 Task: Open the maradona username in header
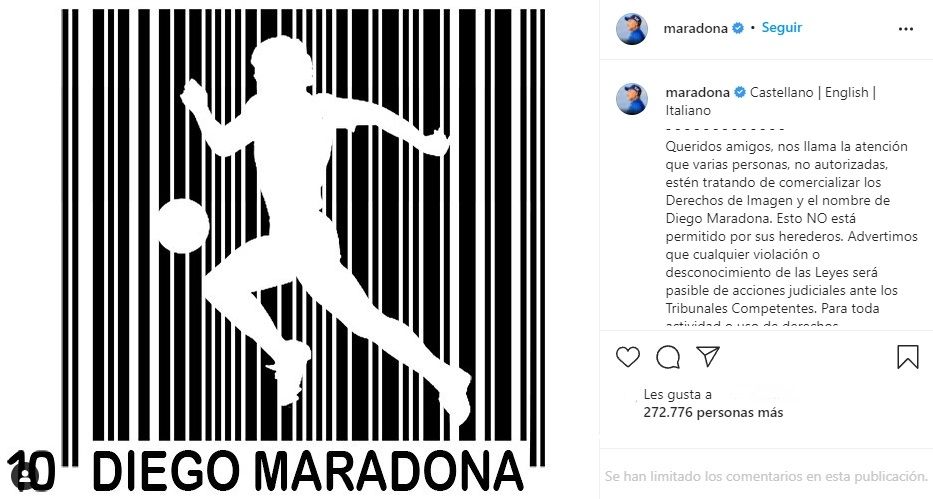click(696, 28)
